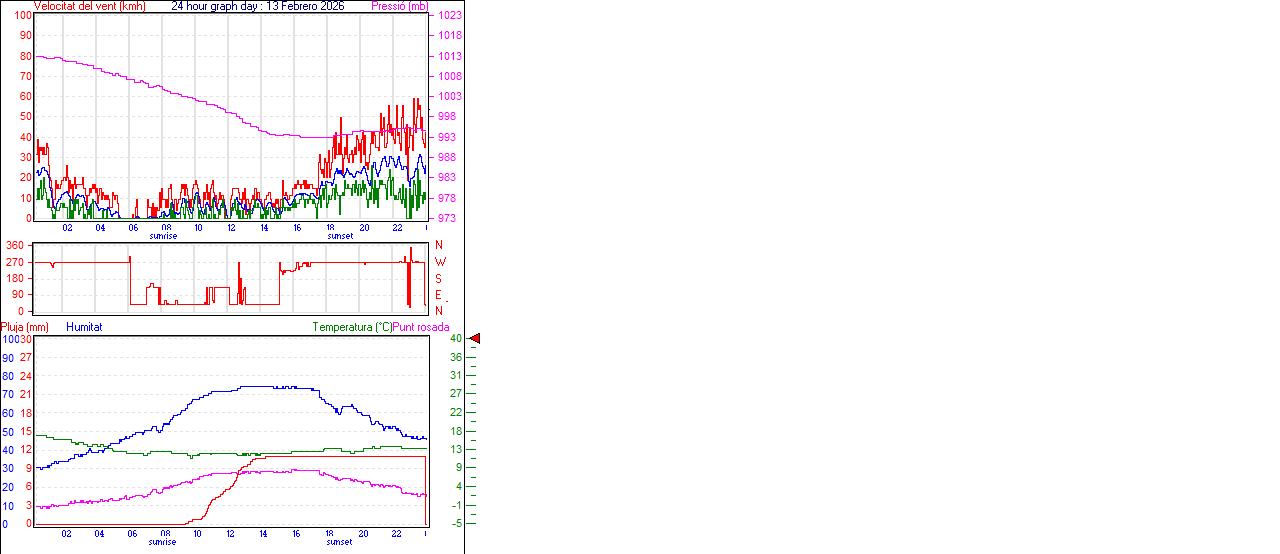Click the sunset label under the bottom chart
This screenshot has width=1280, height=554.
pos(340,542)
